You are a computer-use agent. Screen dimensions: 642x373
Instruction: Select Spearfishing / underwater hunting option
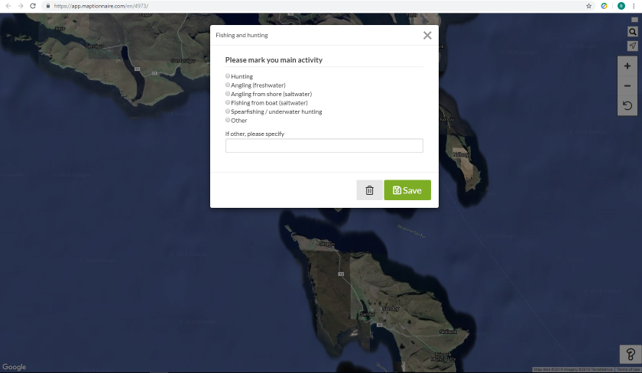tap(228, 111)
